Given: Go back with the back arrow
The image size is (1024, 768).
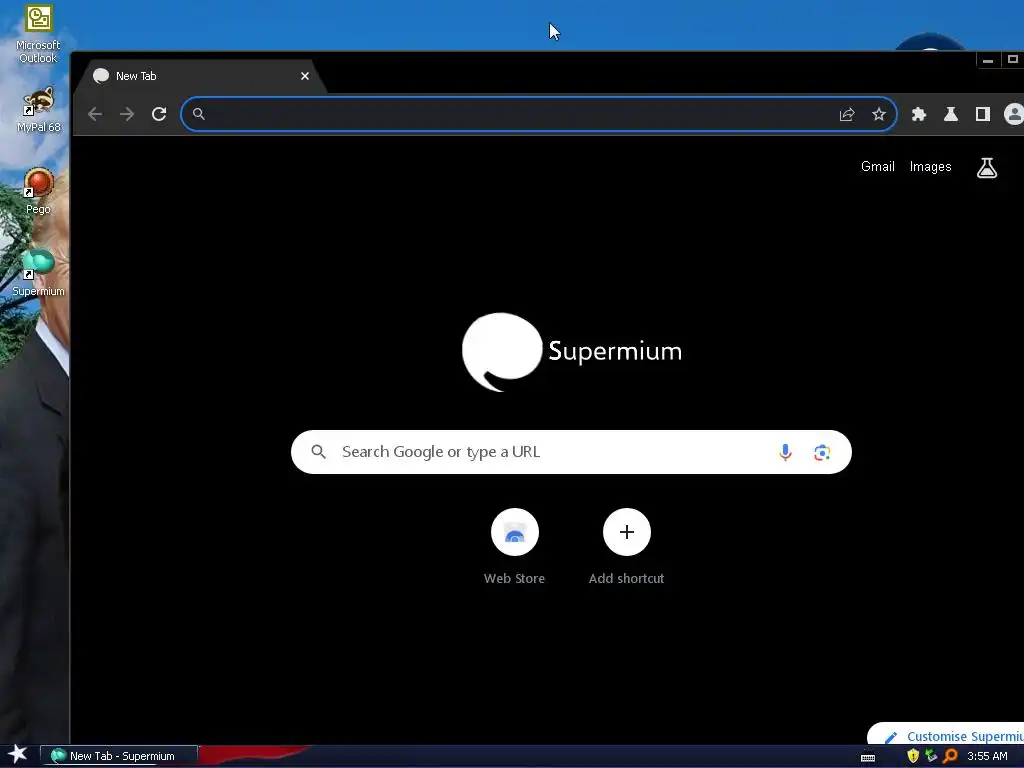Looking at the screenshot, I should pyautogui.click(x=95, y=114).
